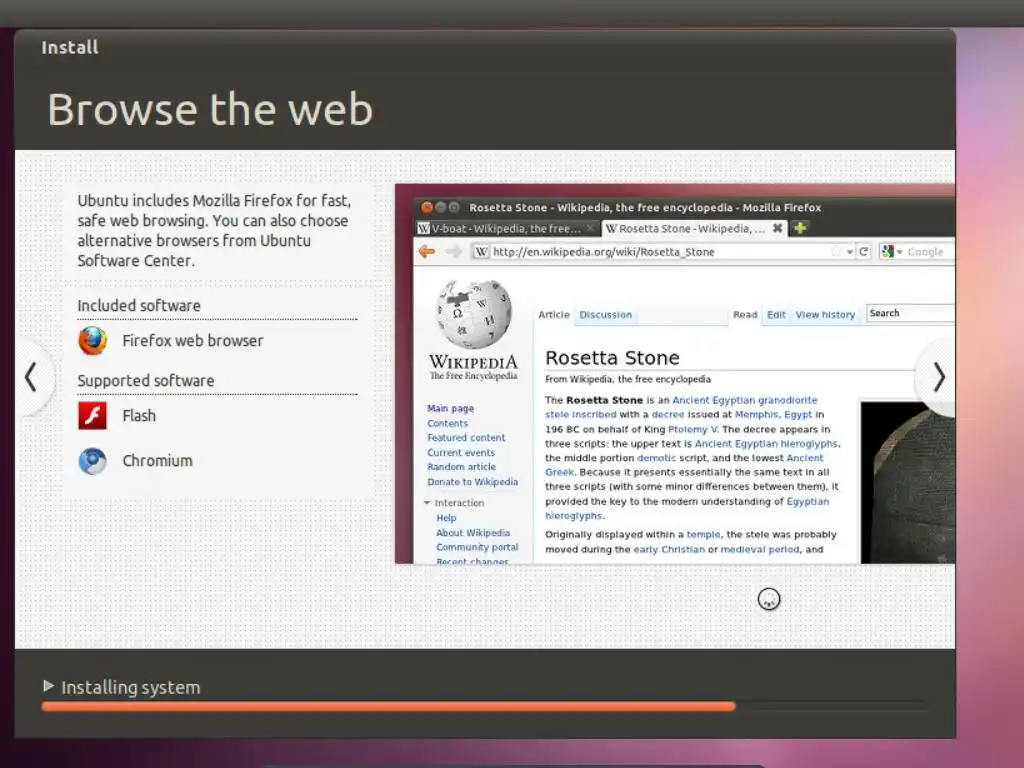Follow the early Christian link

pos(669,550)
